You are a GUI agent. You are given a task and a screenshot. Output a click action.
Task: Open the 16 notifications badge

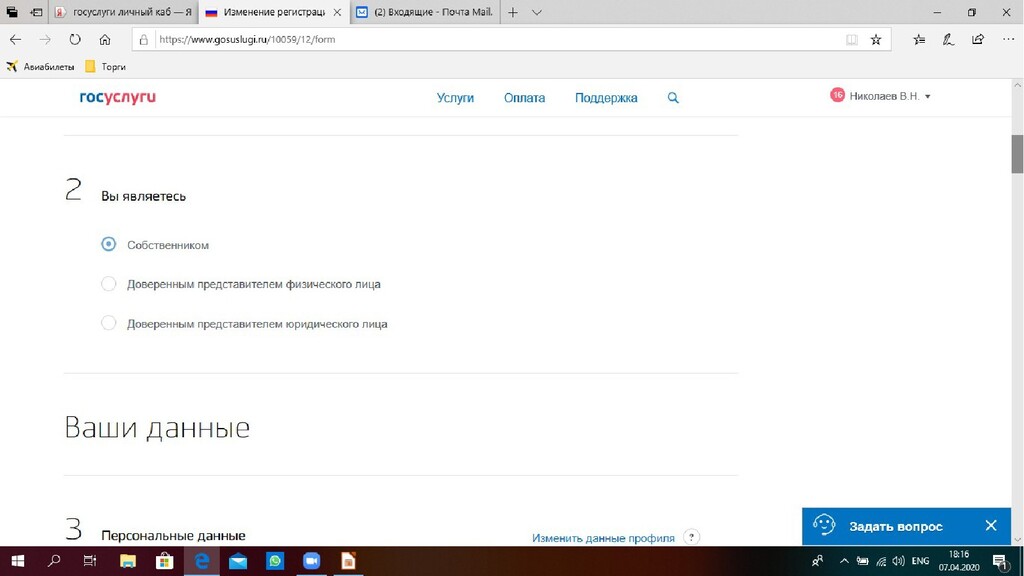tap(837, 95)
